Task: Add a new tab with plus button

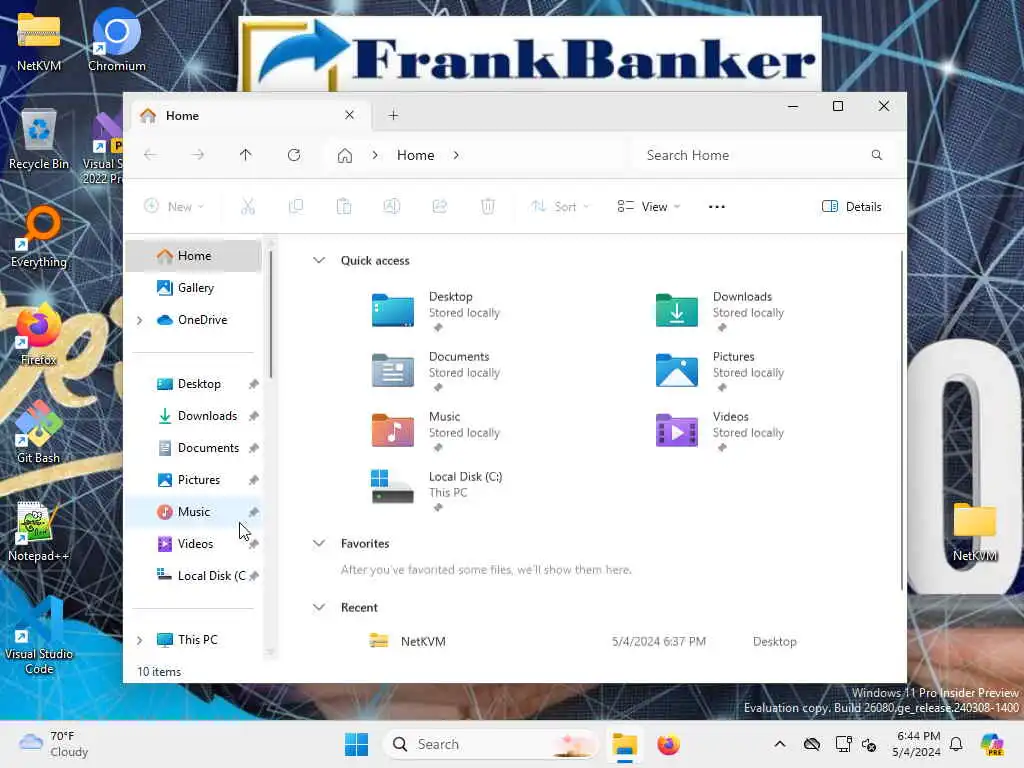Action: [x=393, y=116]
